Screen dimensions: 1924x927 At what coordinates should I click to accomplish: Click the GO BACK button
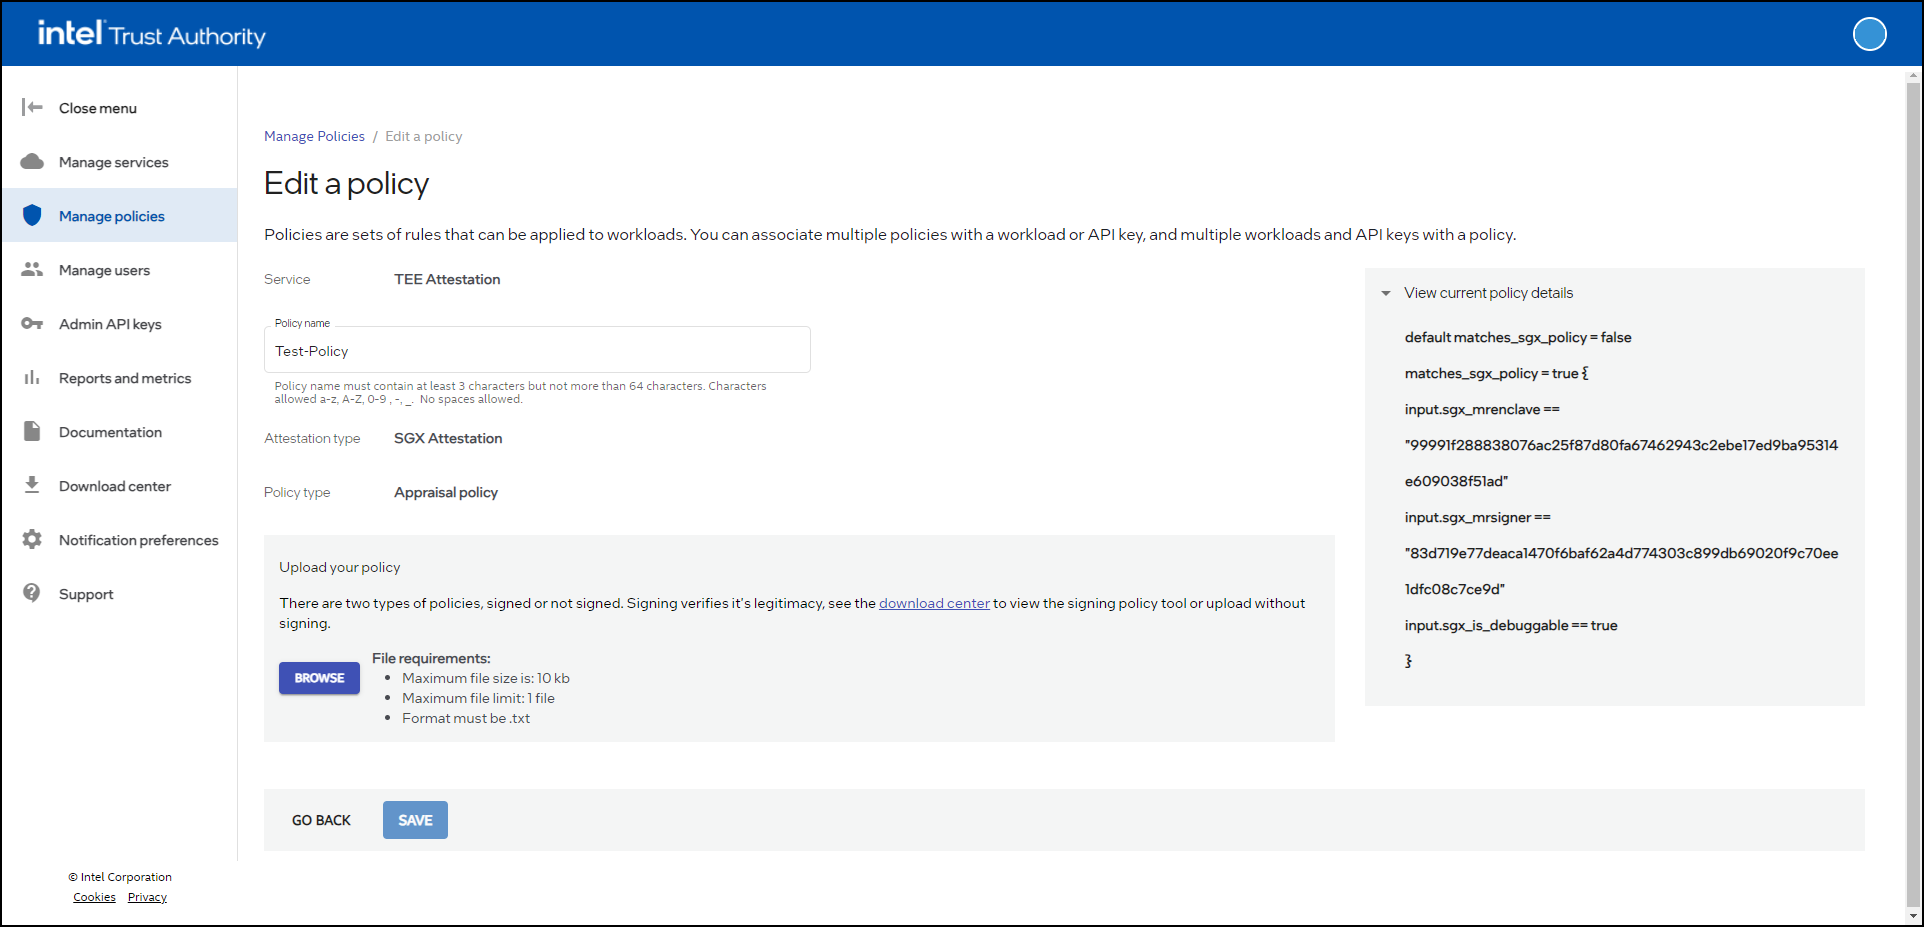[321, 820]
